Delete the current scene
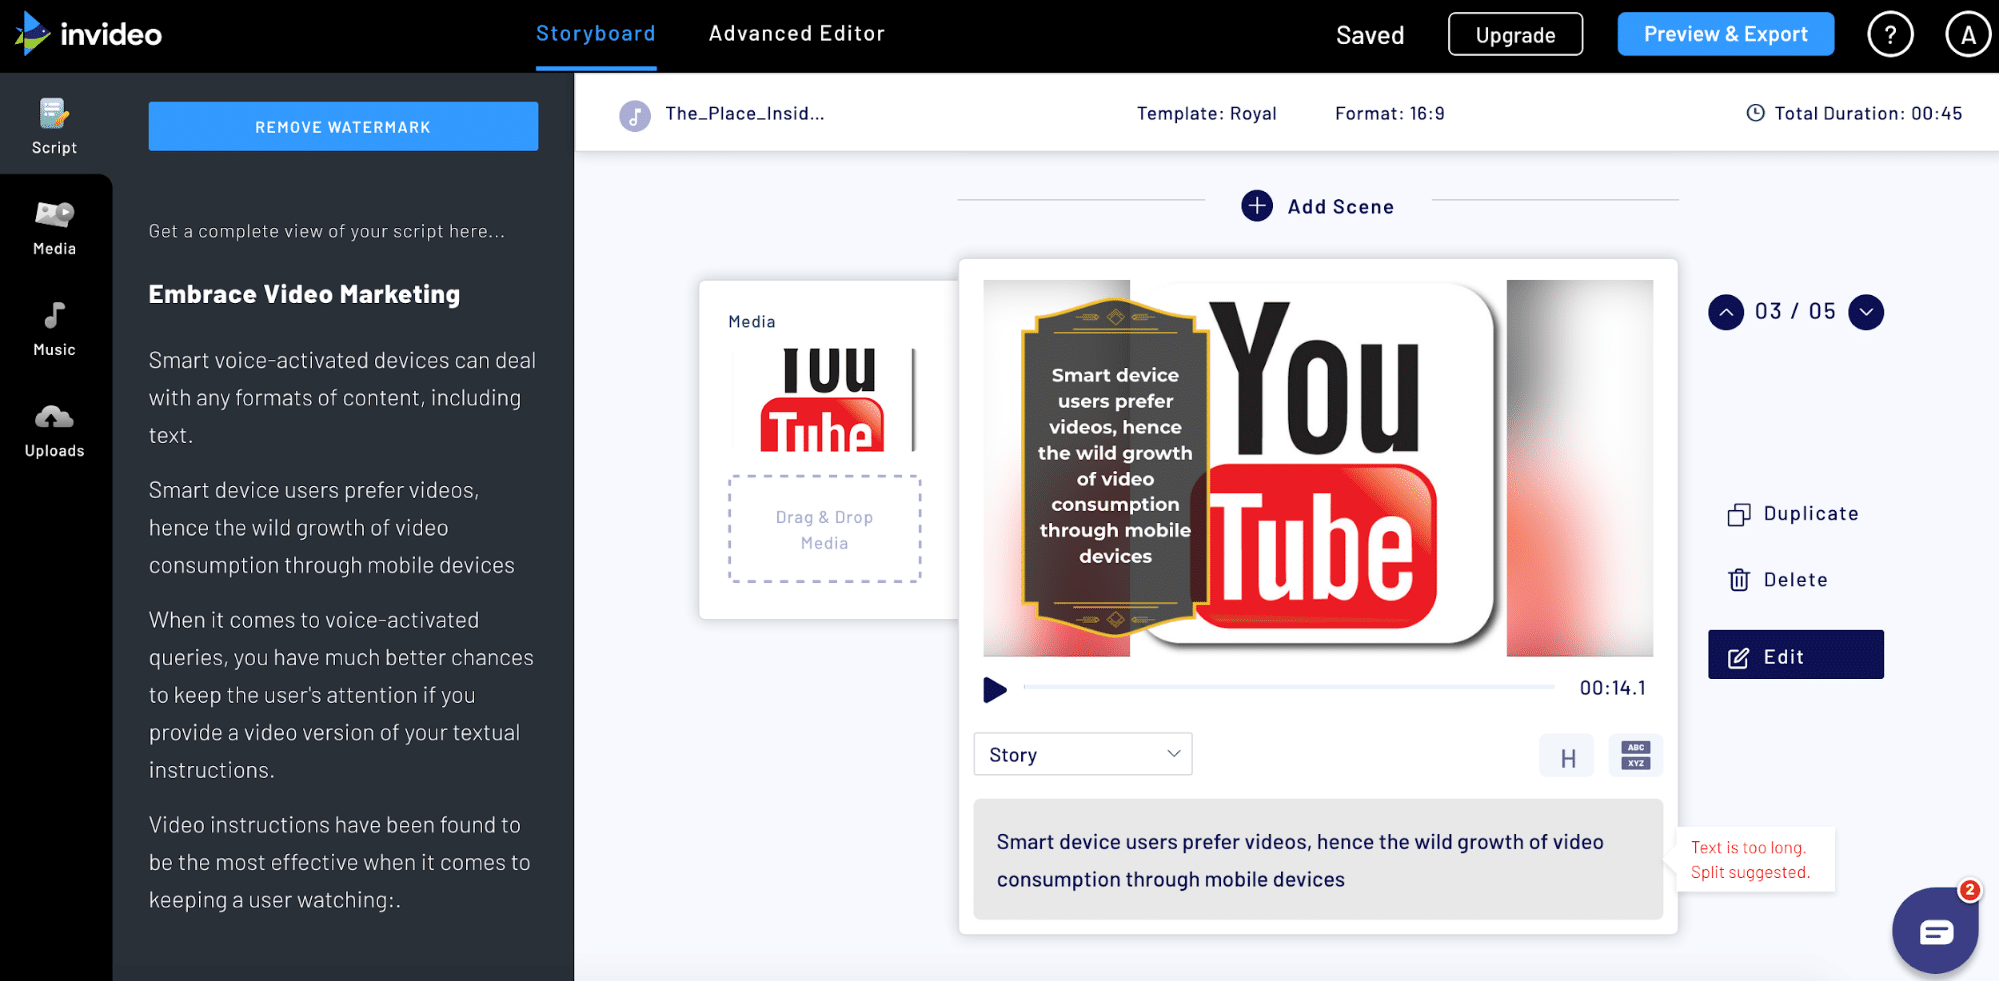This screenshot has width=1999, height=982. pyautogui.click(x=1778, y=580)
